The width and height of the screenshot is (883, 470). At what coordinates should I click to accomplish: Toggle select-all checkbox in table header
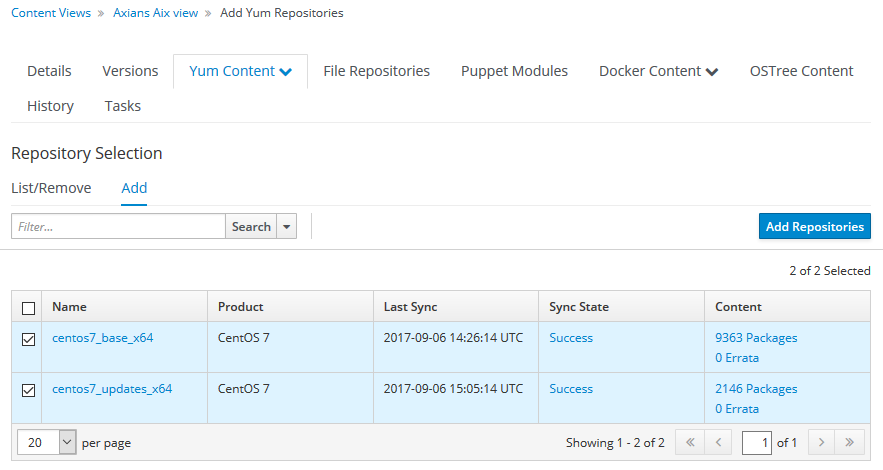pos(29,308)
